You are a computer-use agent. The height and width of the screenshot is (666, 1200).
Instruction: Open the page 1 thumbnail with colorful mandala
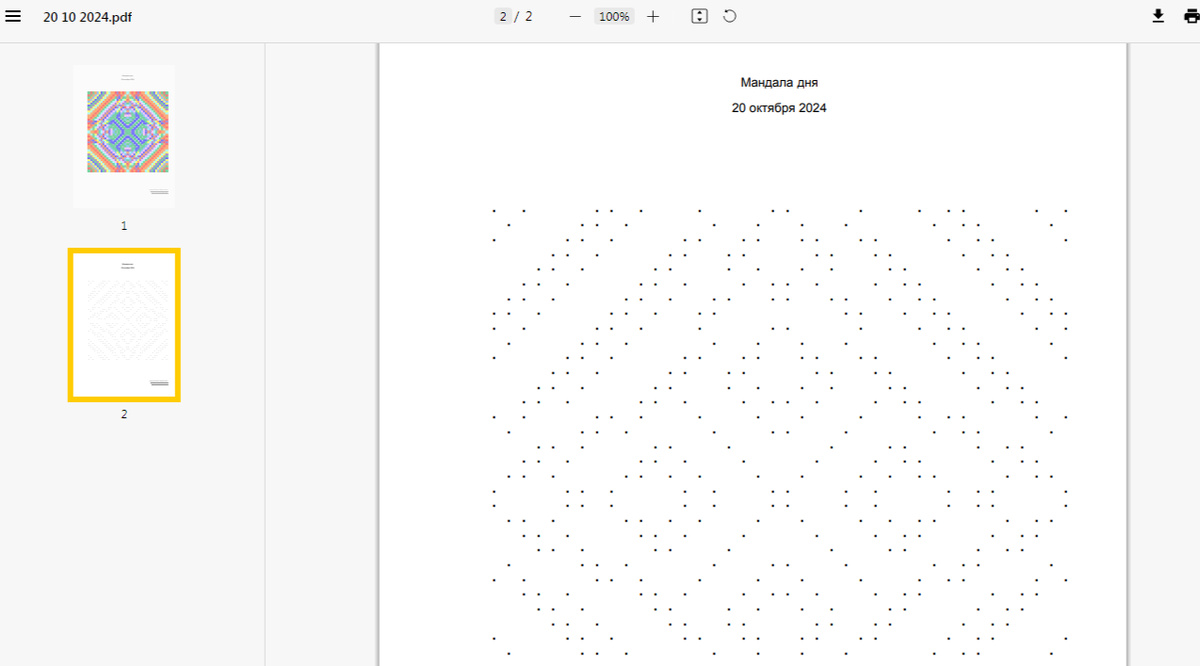pos(124,136)
